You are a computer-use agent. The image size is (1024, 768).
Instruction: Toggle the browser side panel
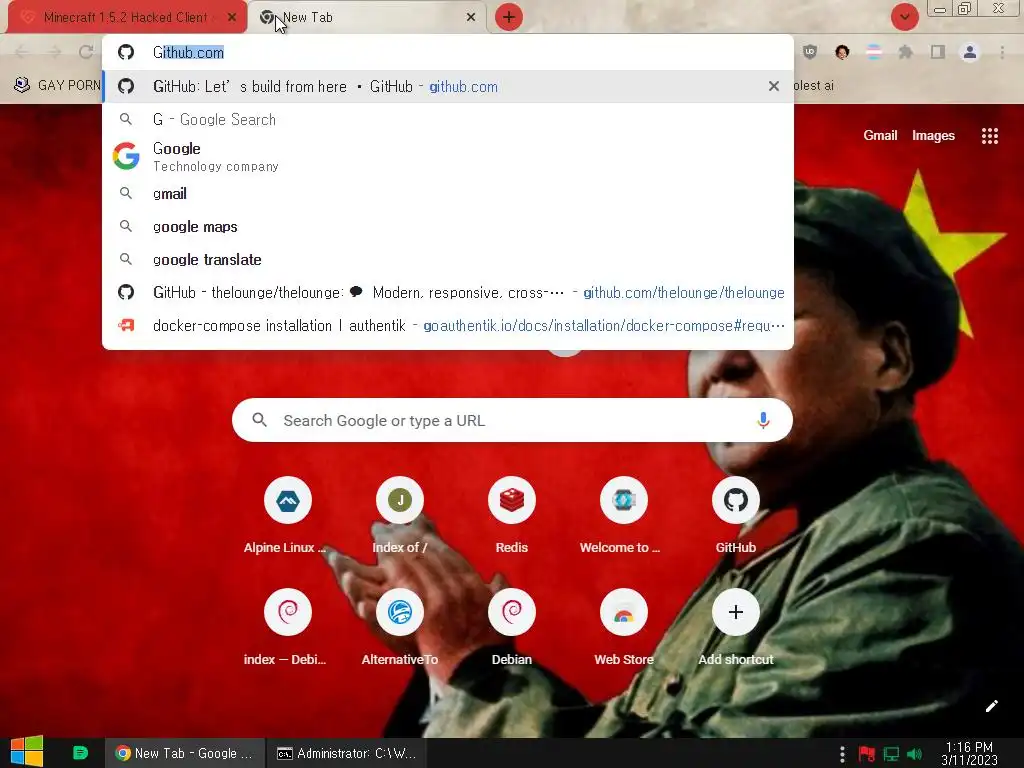pyautogui.click(x=938, y=52)
